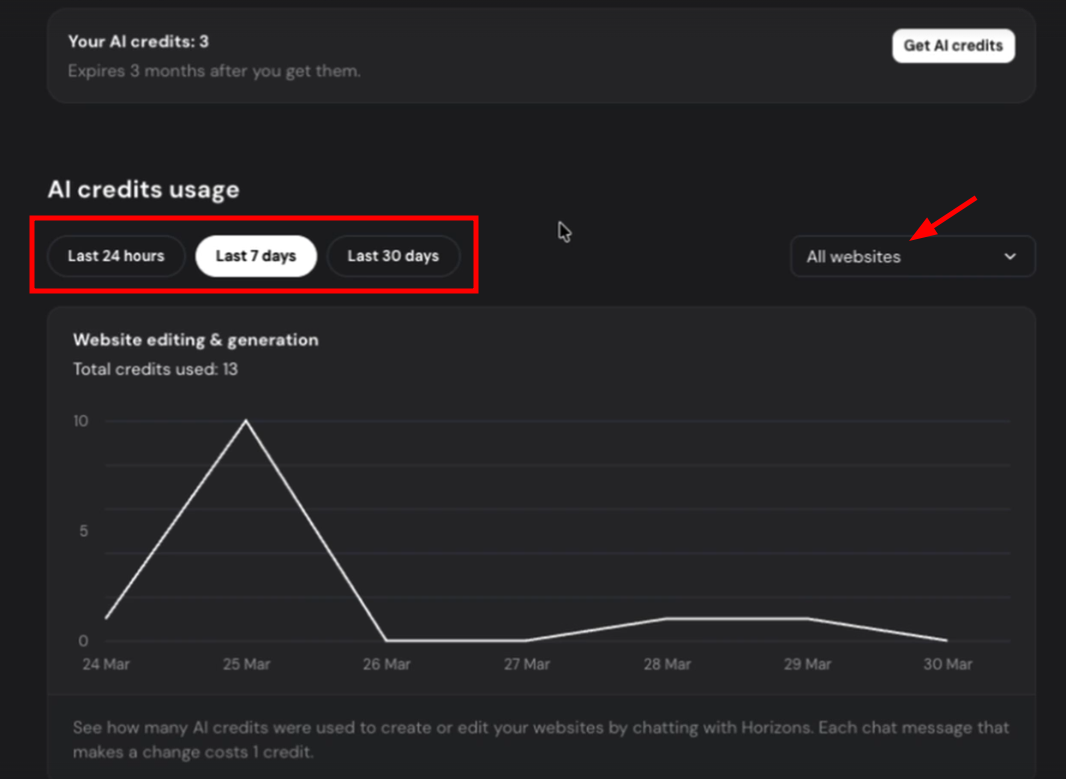Screen dimensions: 1066x779
Task: Click the chart line point at 28 Mar
Action: click(x=666, y=618)
